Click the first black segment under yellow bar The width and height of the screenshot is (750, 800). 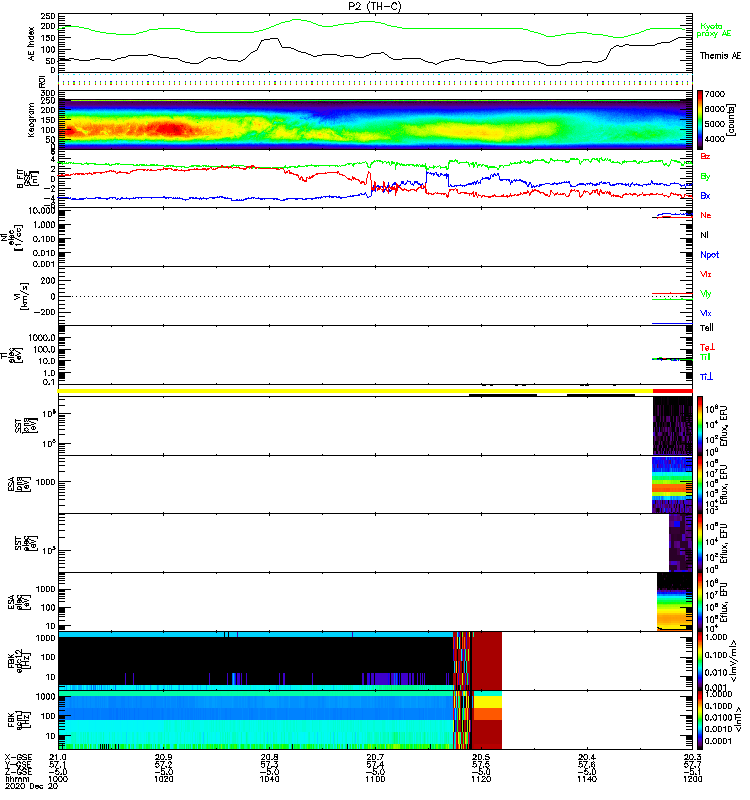coord(503,395)
